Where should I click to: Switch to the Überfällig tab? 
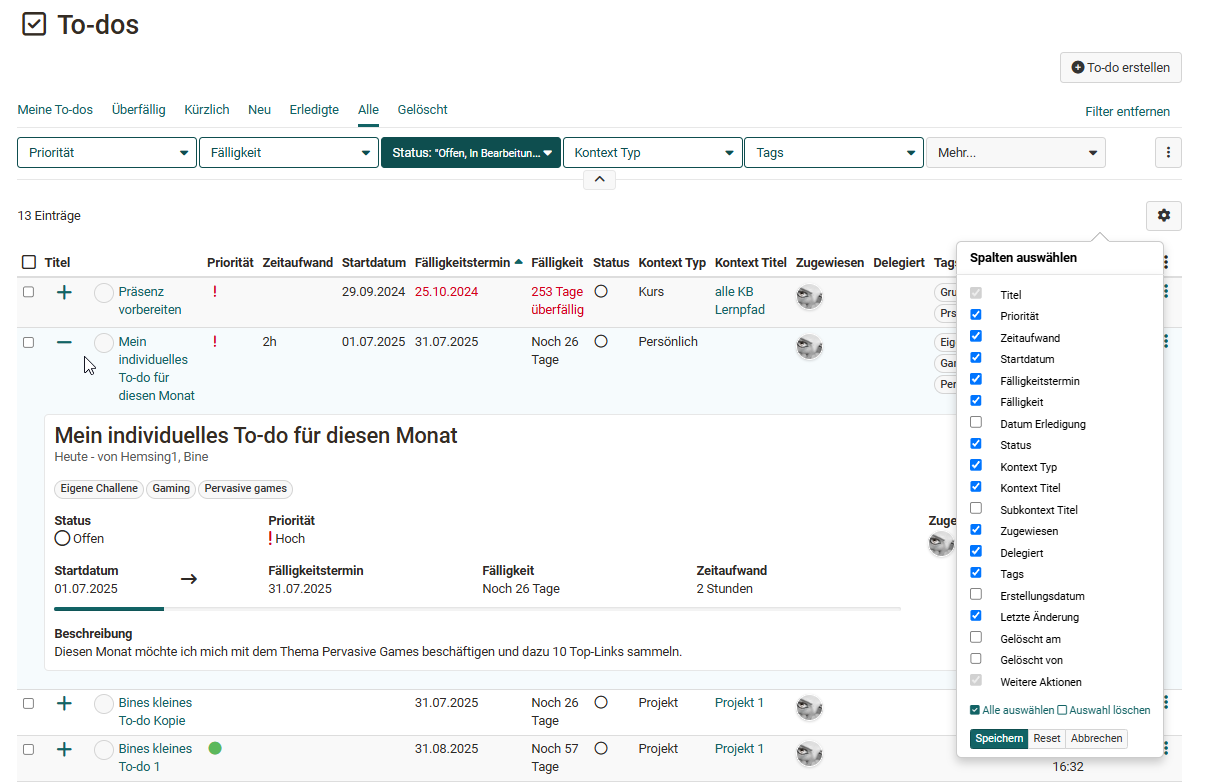click(139, 110)
